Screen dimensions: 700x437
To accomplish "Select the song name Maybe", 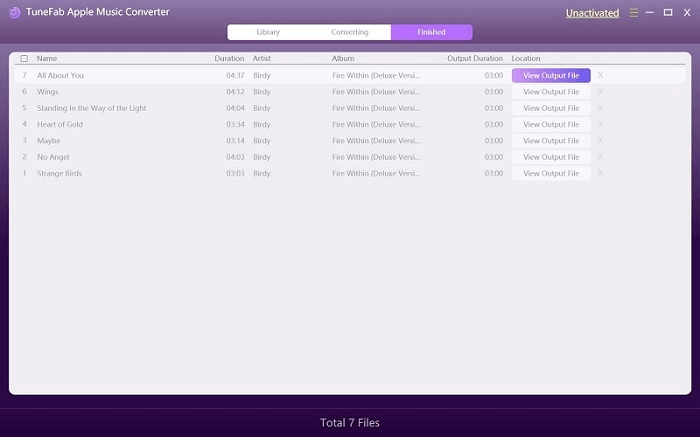I will coord(49,141).
